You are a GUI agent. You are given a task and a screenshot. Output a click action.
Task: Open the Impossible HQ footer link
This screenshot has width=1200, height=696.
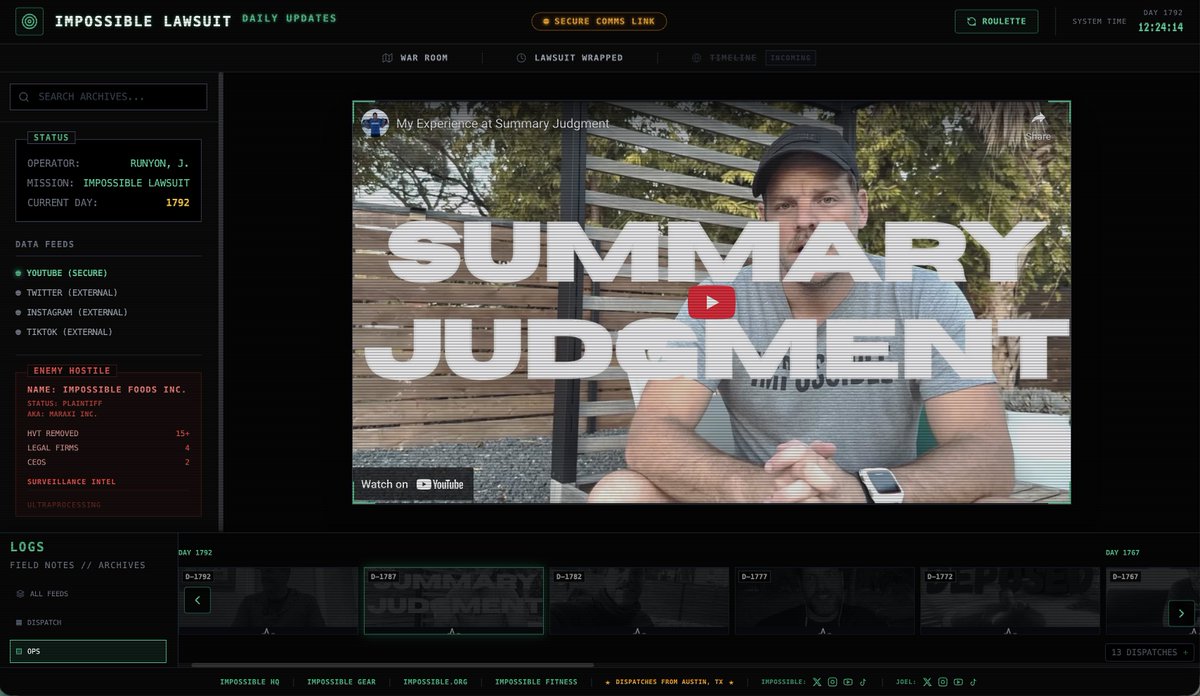pos(249,682)
